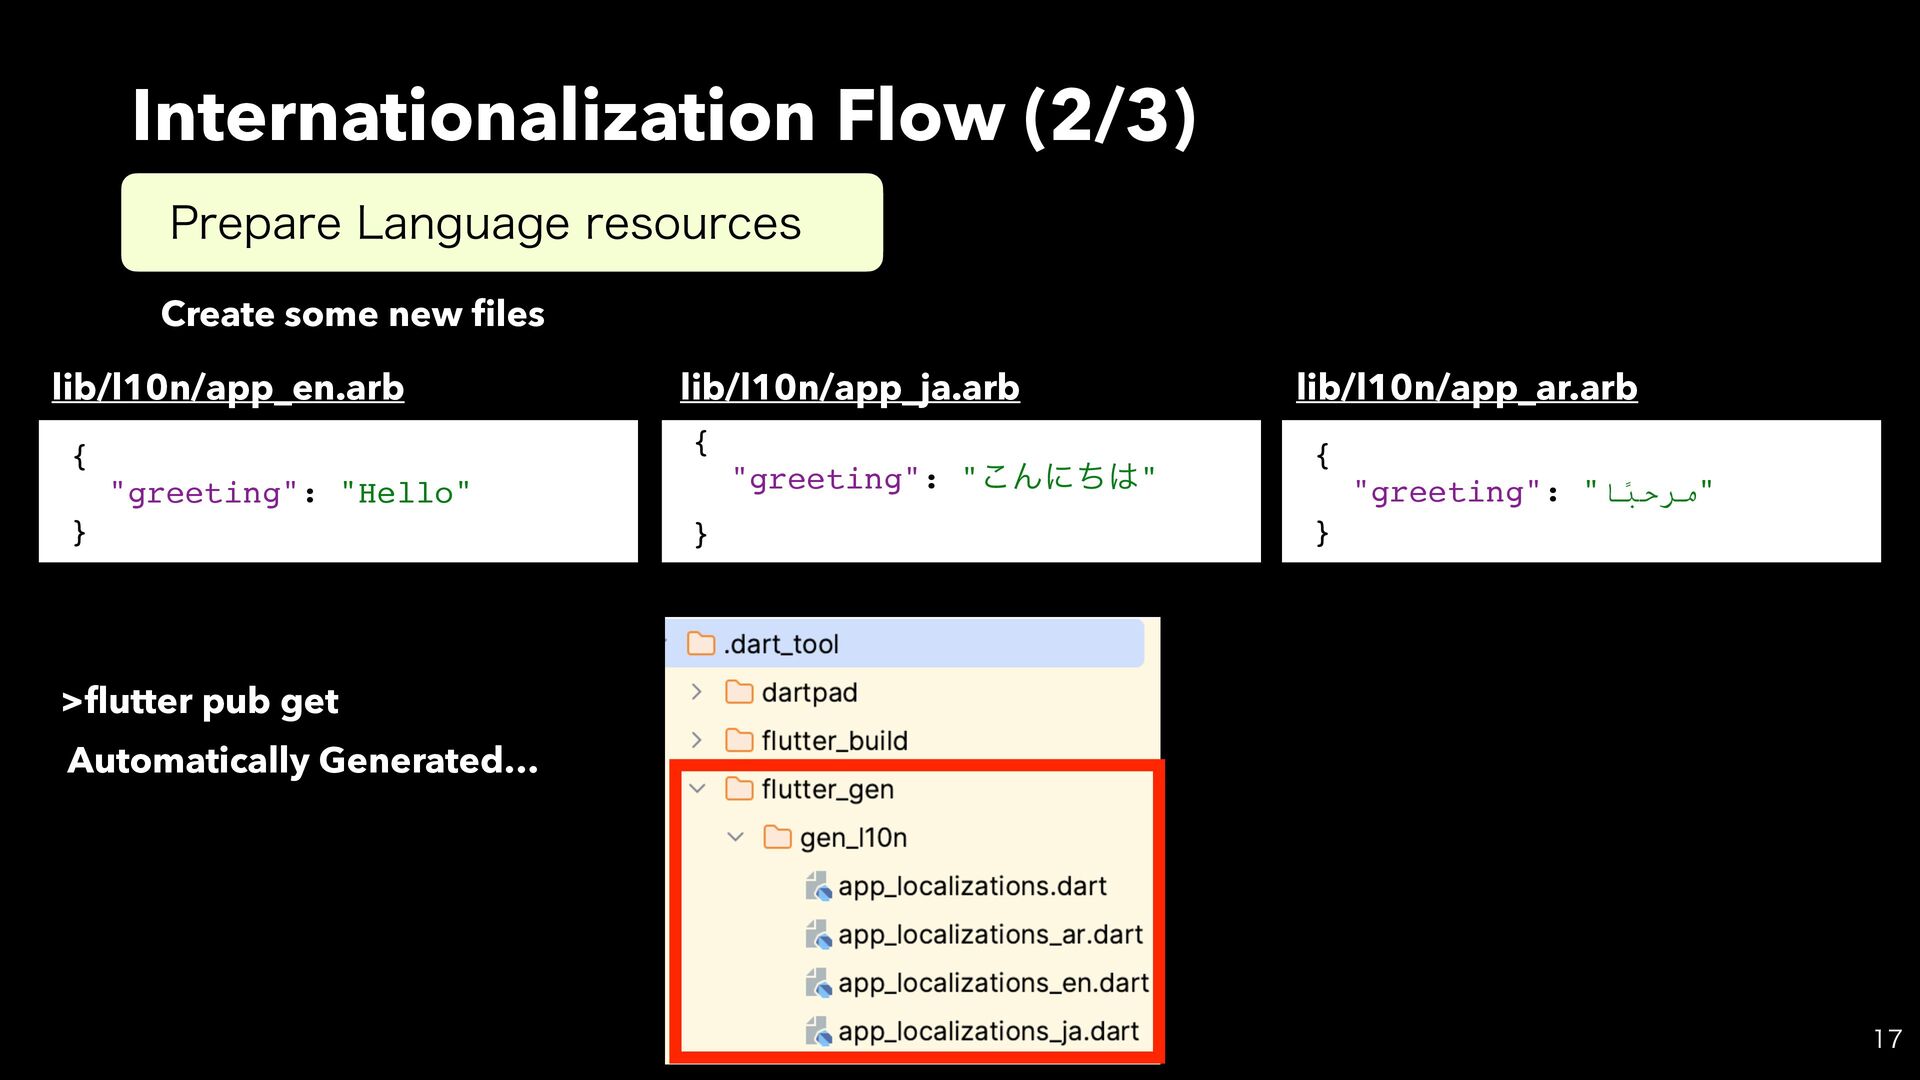This screenshot has height=1080, width=1920.
Task: Click the gen_l10n folder icon
Action: click(777, 837)
